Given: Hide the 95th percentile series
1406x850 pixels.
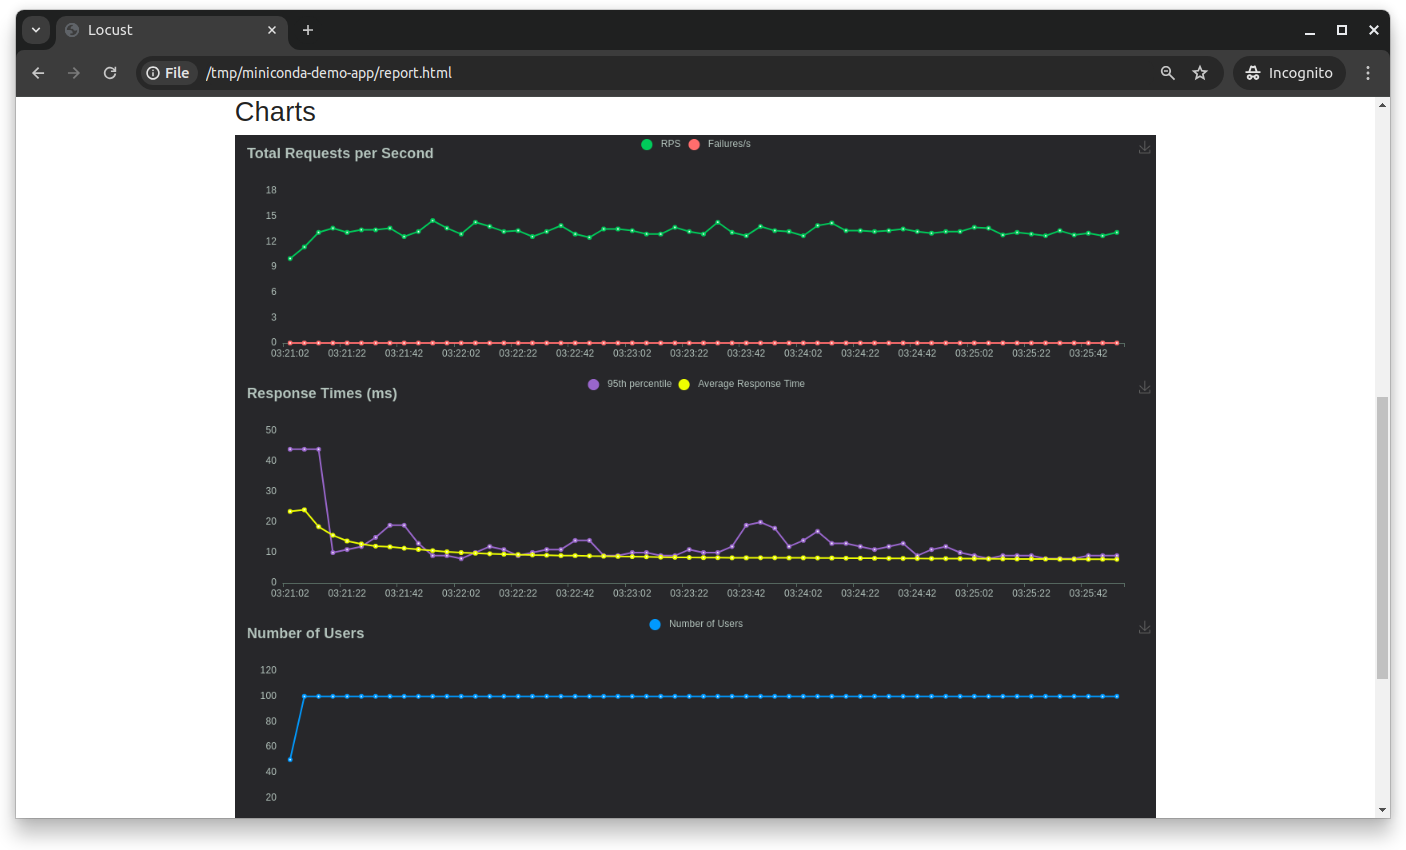Looking at the screenshot, I should coord(630,384).
